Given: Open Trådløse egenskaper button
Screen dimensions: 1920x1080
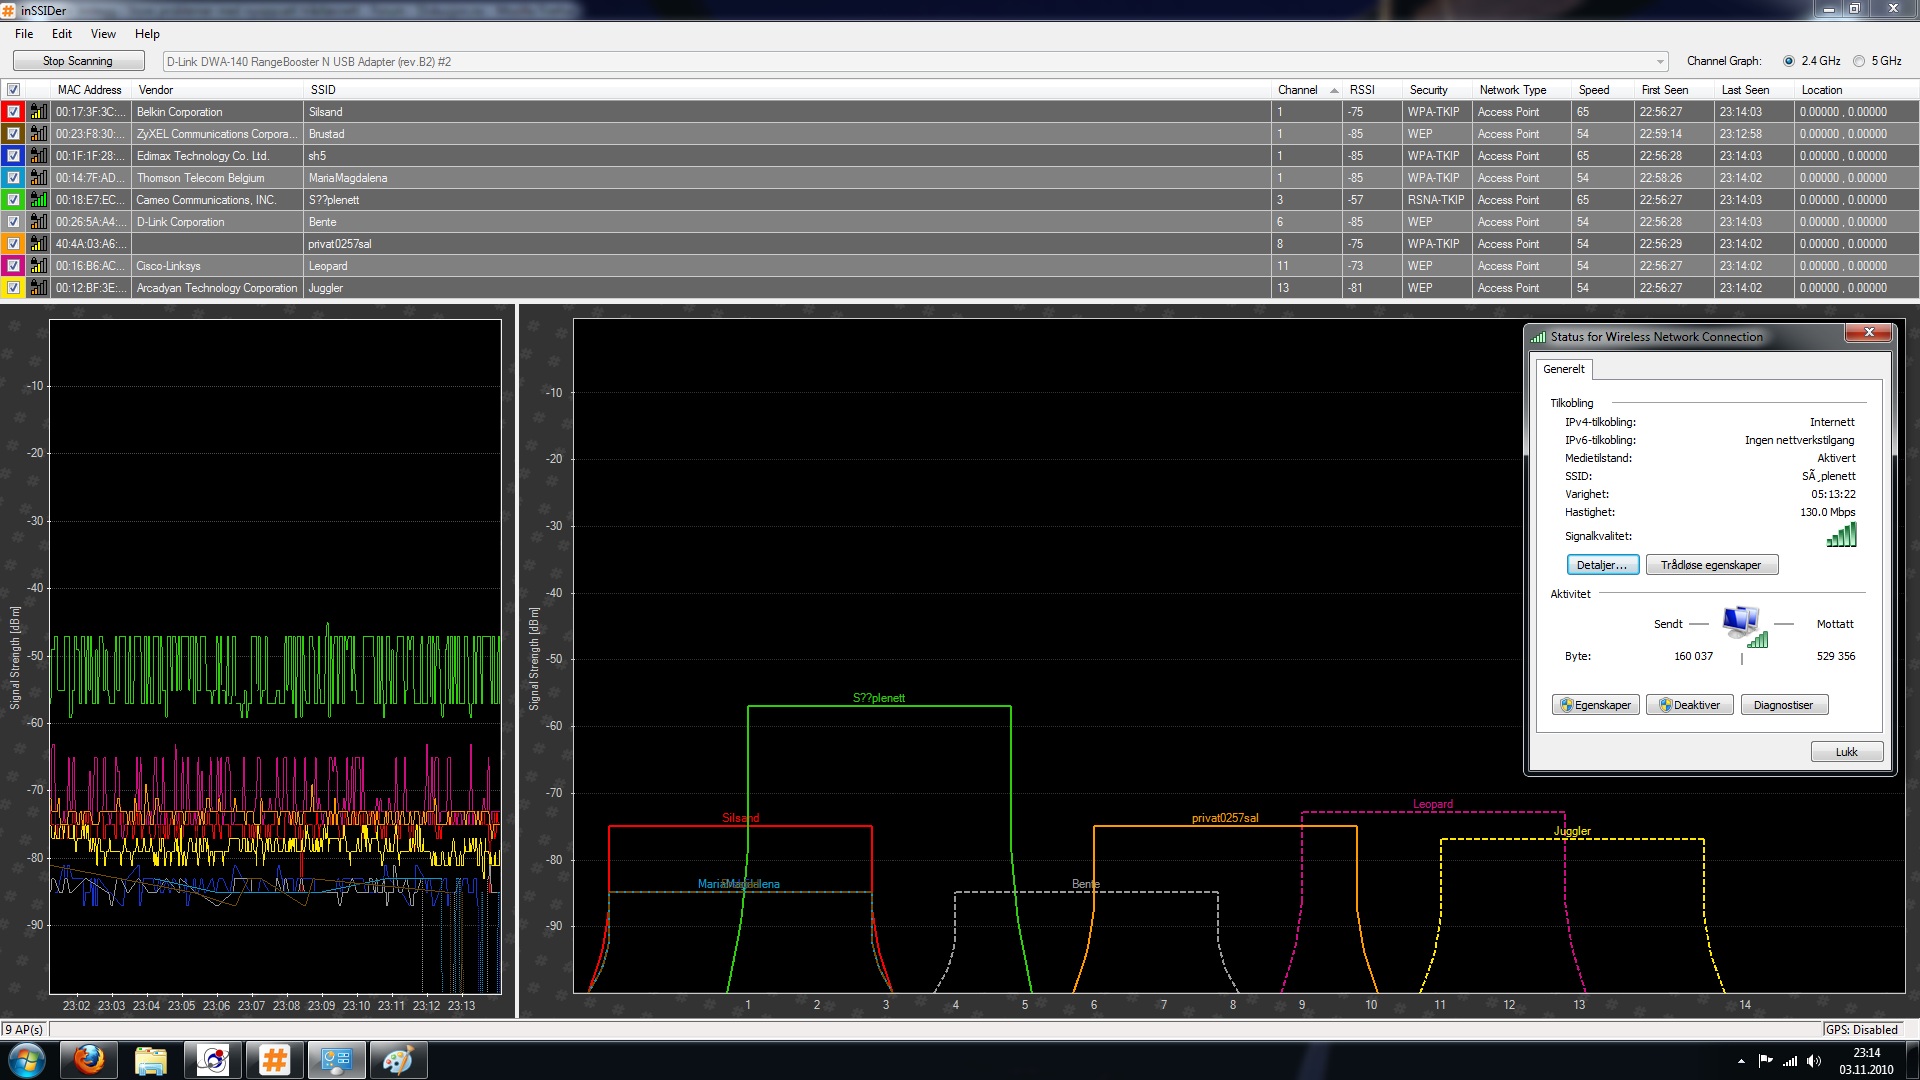Looking at the screenshot, I should (1711, 565).
